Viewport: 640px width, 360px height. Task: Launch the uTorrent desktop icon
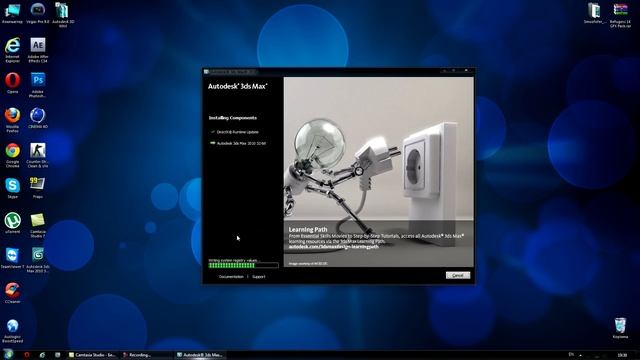pyautogui.click(x=12, y=223)
